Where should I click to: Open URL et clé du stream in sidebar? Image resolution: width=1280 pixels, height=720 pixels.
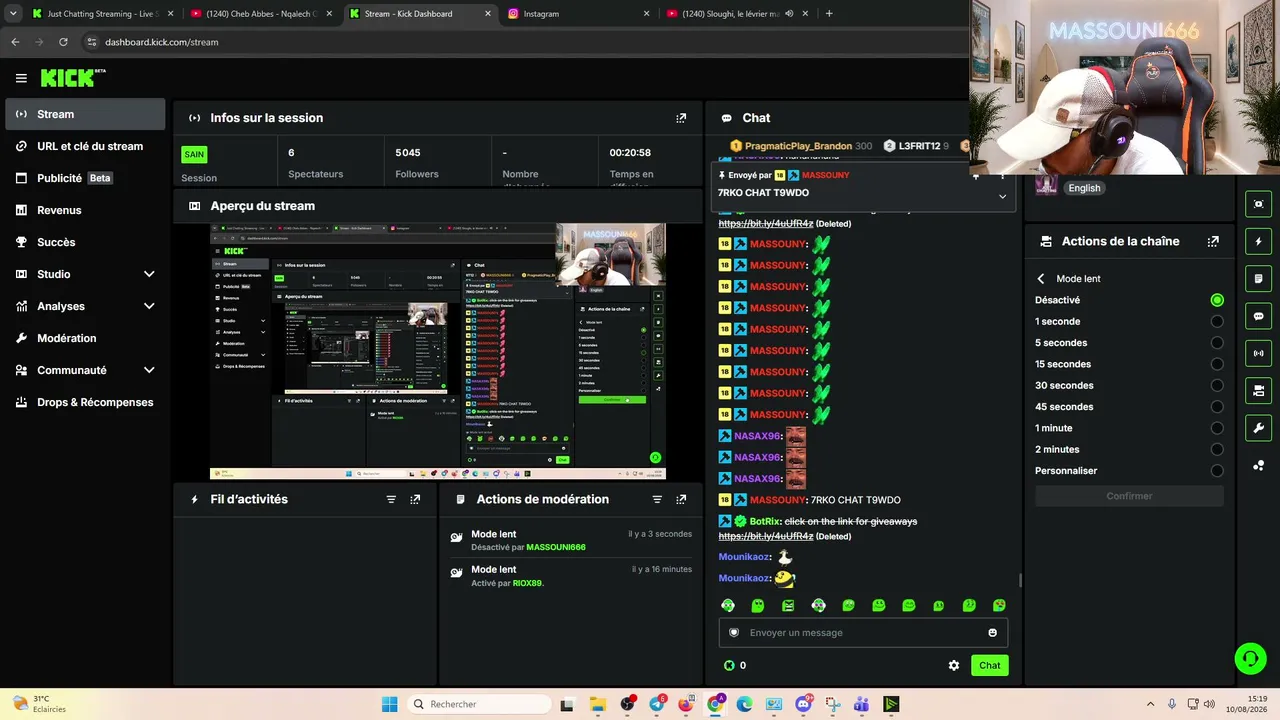85,146
